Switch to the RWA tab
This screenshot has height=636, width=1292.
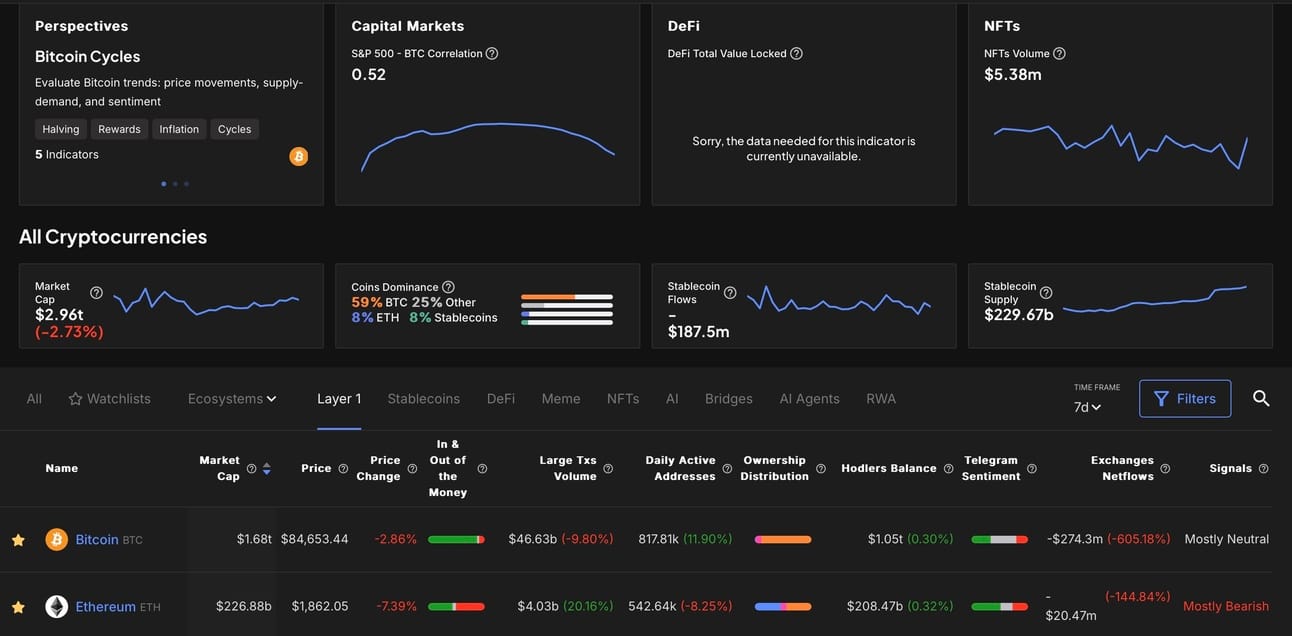881,399
